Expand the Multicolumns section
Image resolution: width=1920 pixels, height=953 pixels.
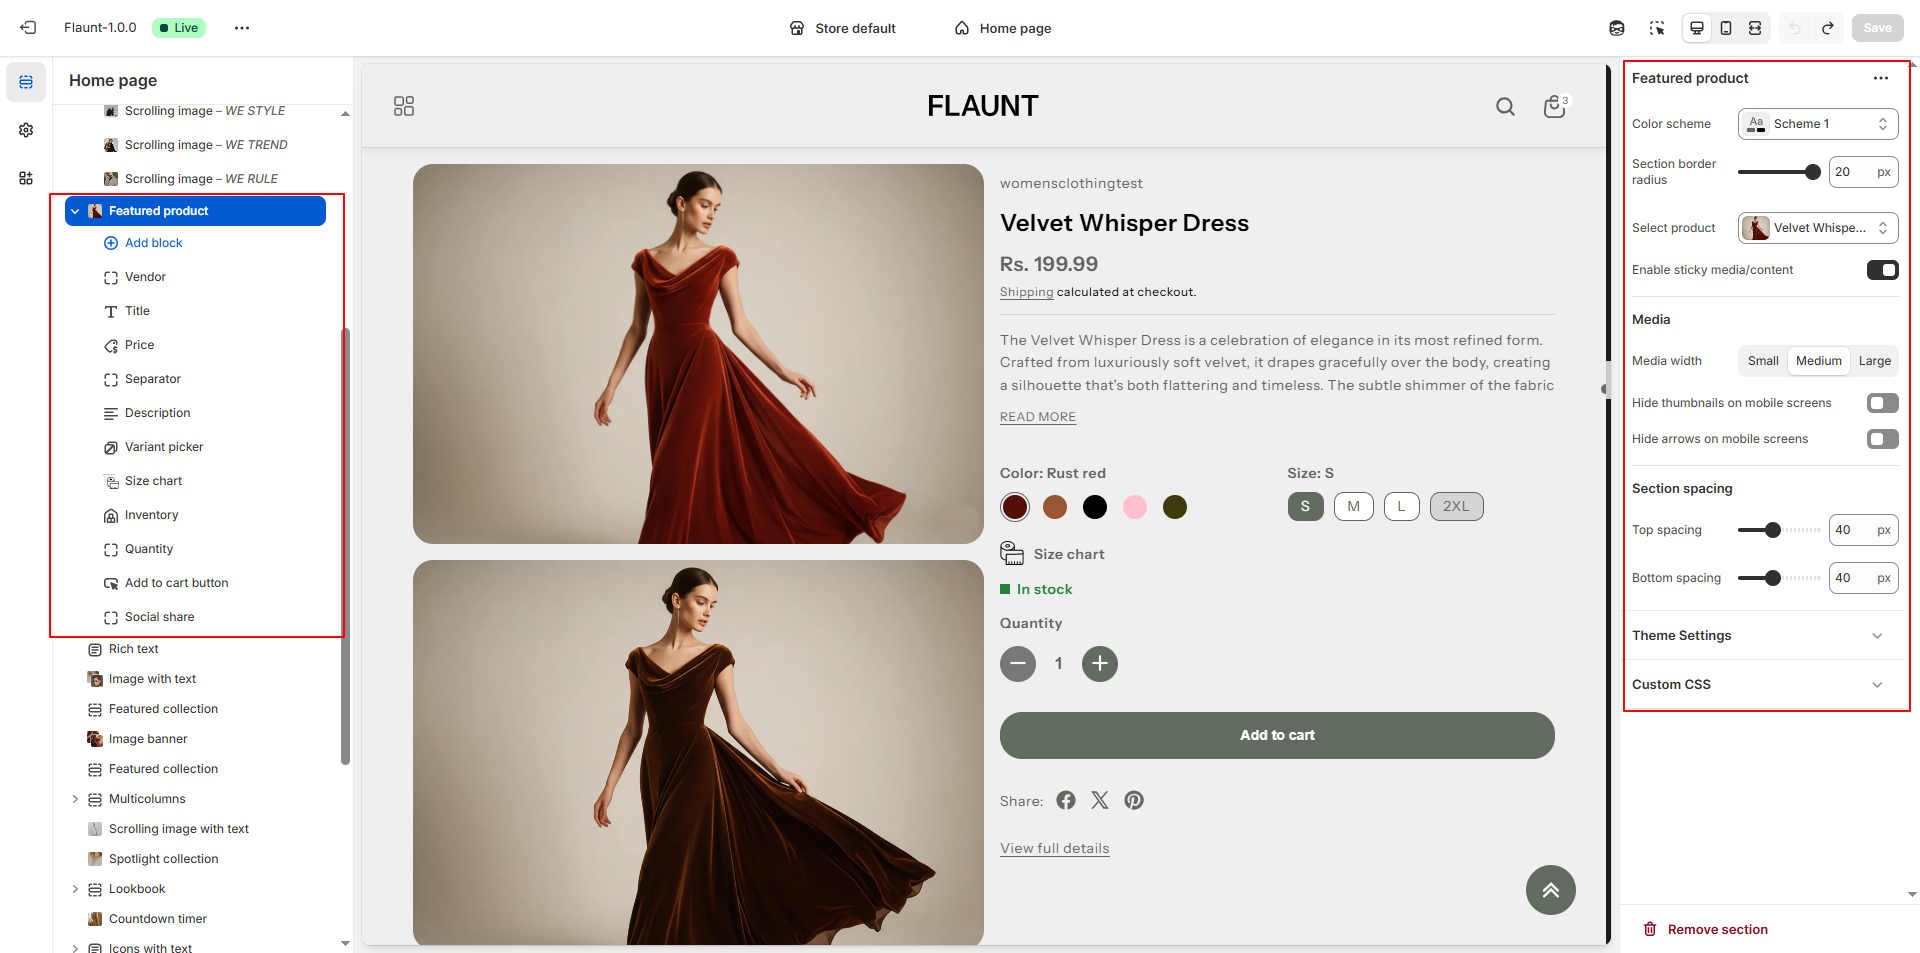tap(75, 799)
